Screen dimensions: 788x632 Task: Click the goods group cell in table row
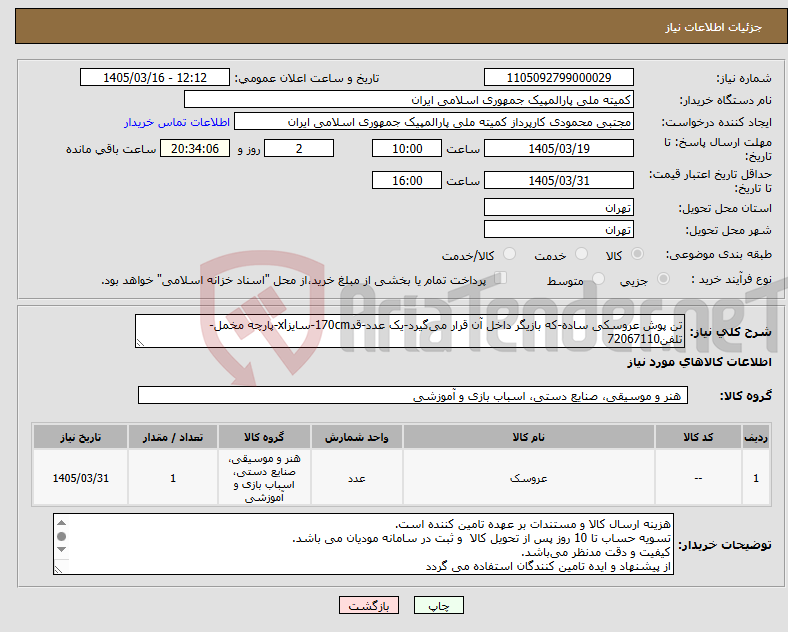(x=264, y=478)
